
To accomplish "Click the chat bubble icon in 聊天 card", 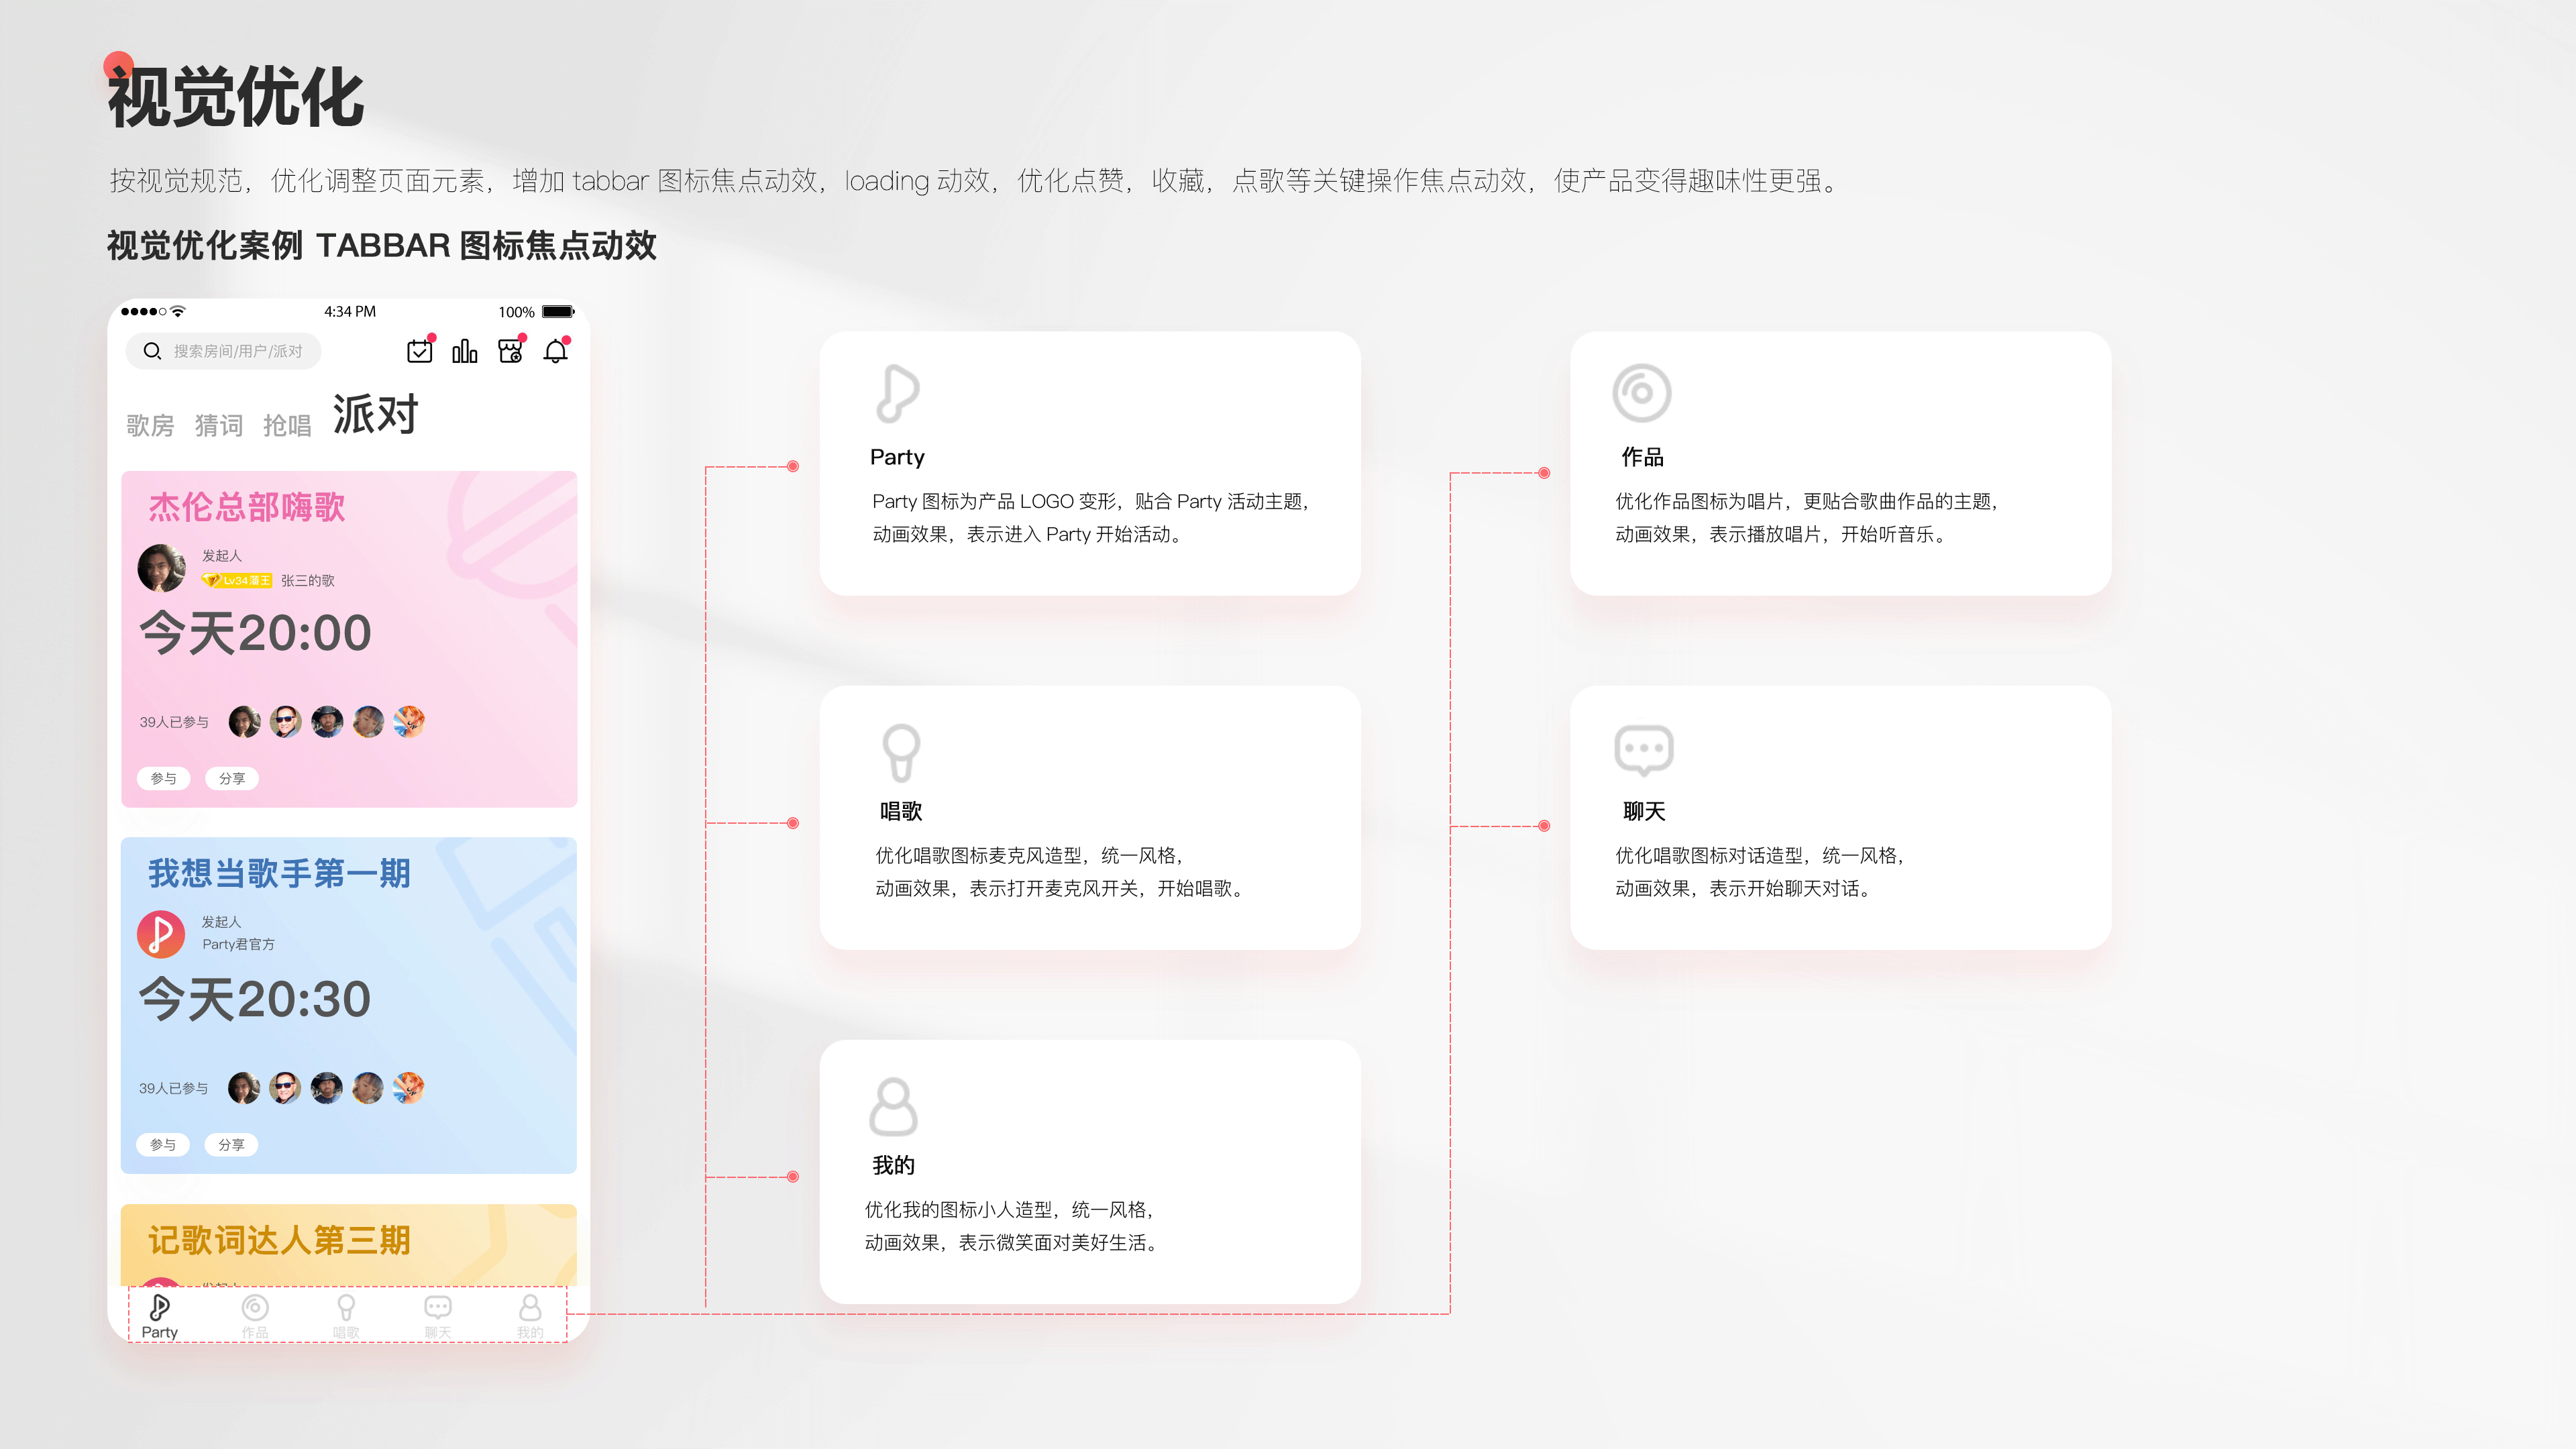I will pos(1644,750).
